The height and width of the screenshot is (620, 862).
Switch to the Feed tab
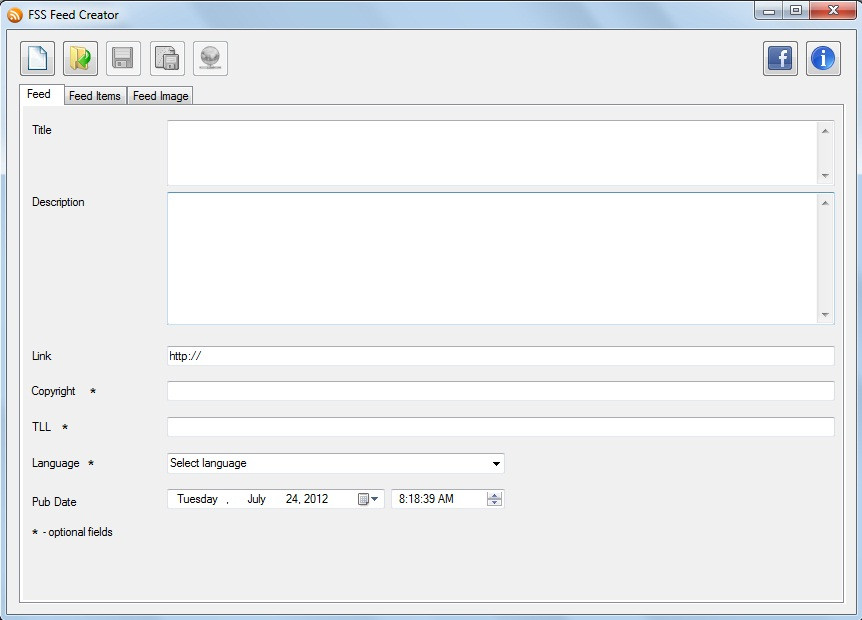(41, 94)
